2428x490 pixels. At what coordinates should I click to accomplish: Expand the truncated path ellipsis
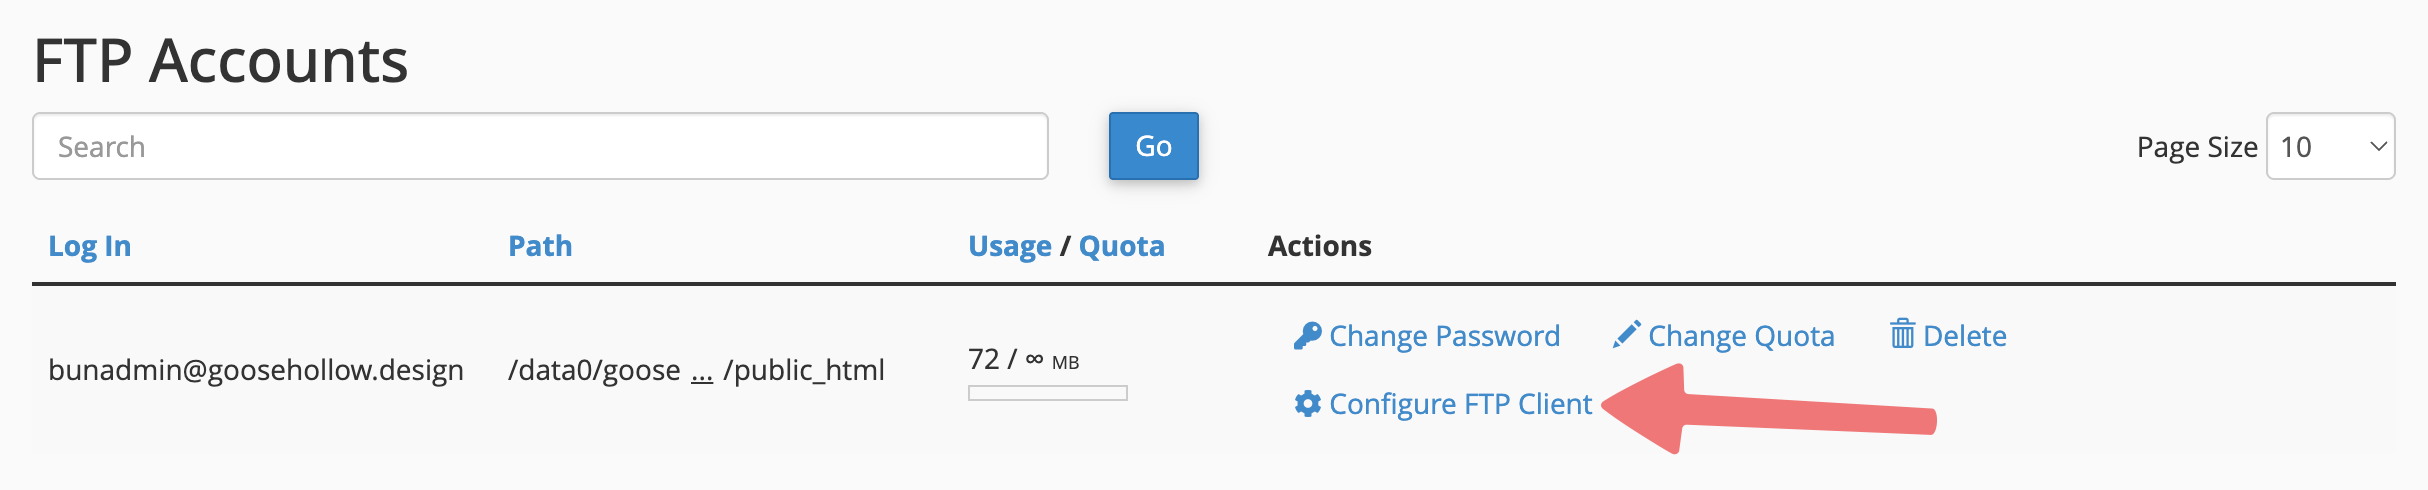point(702,372)
